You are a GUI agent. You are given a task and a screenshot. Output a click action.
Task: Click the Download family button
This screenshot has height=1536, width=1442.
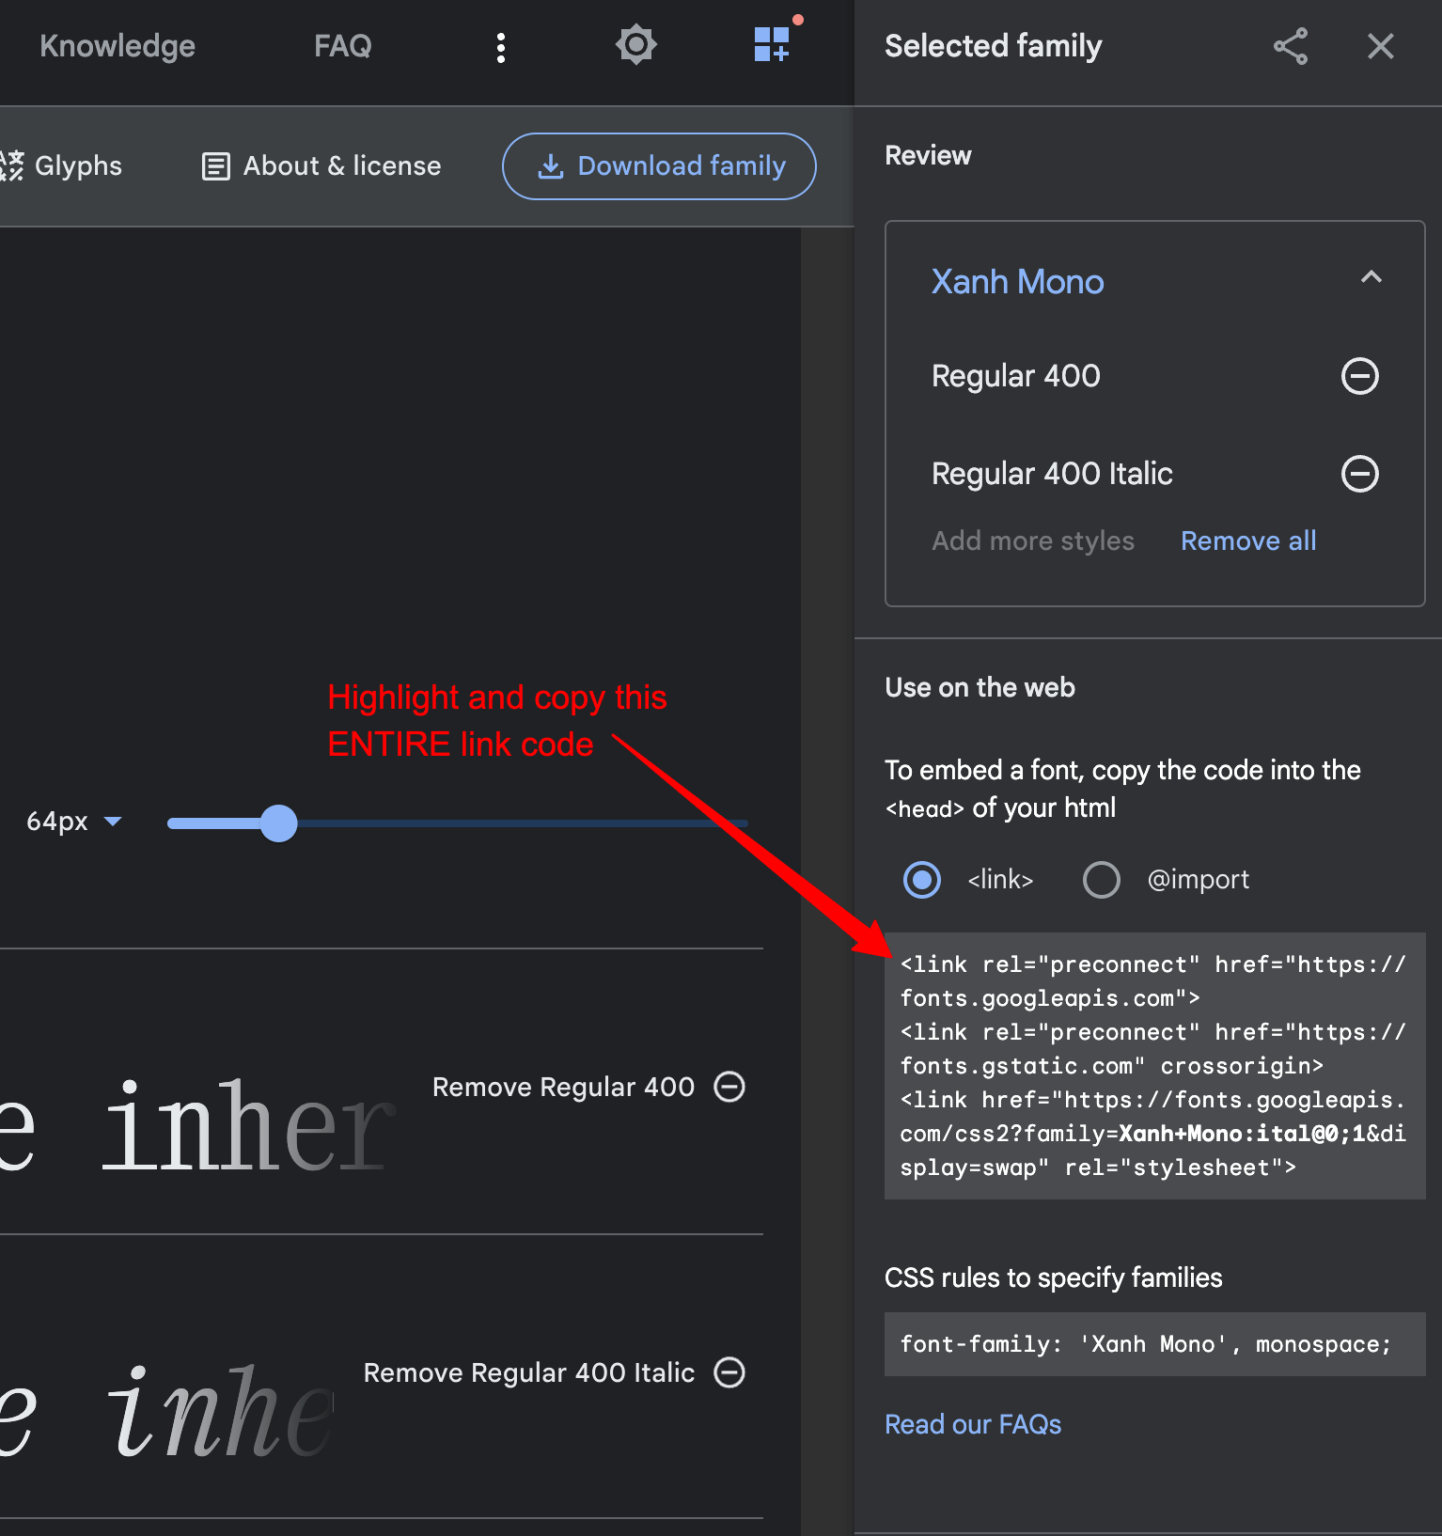(658, 166)
